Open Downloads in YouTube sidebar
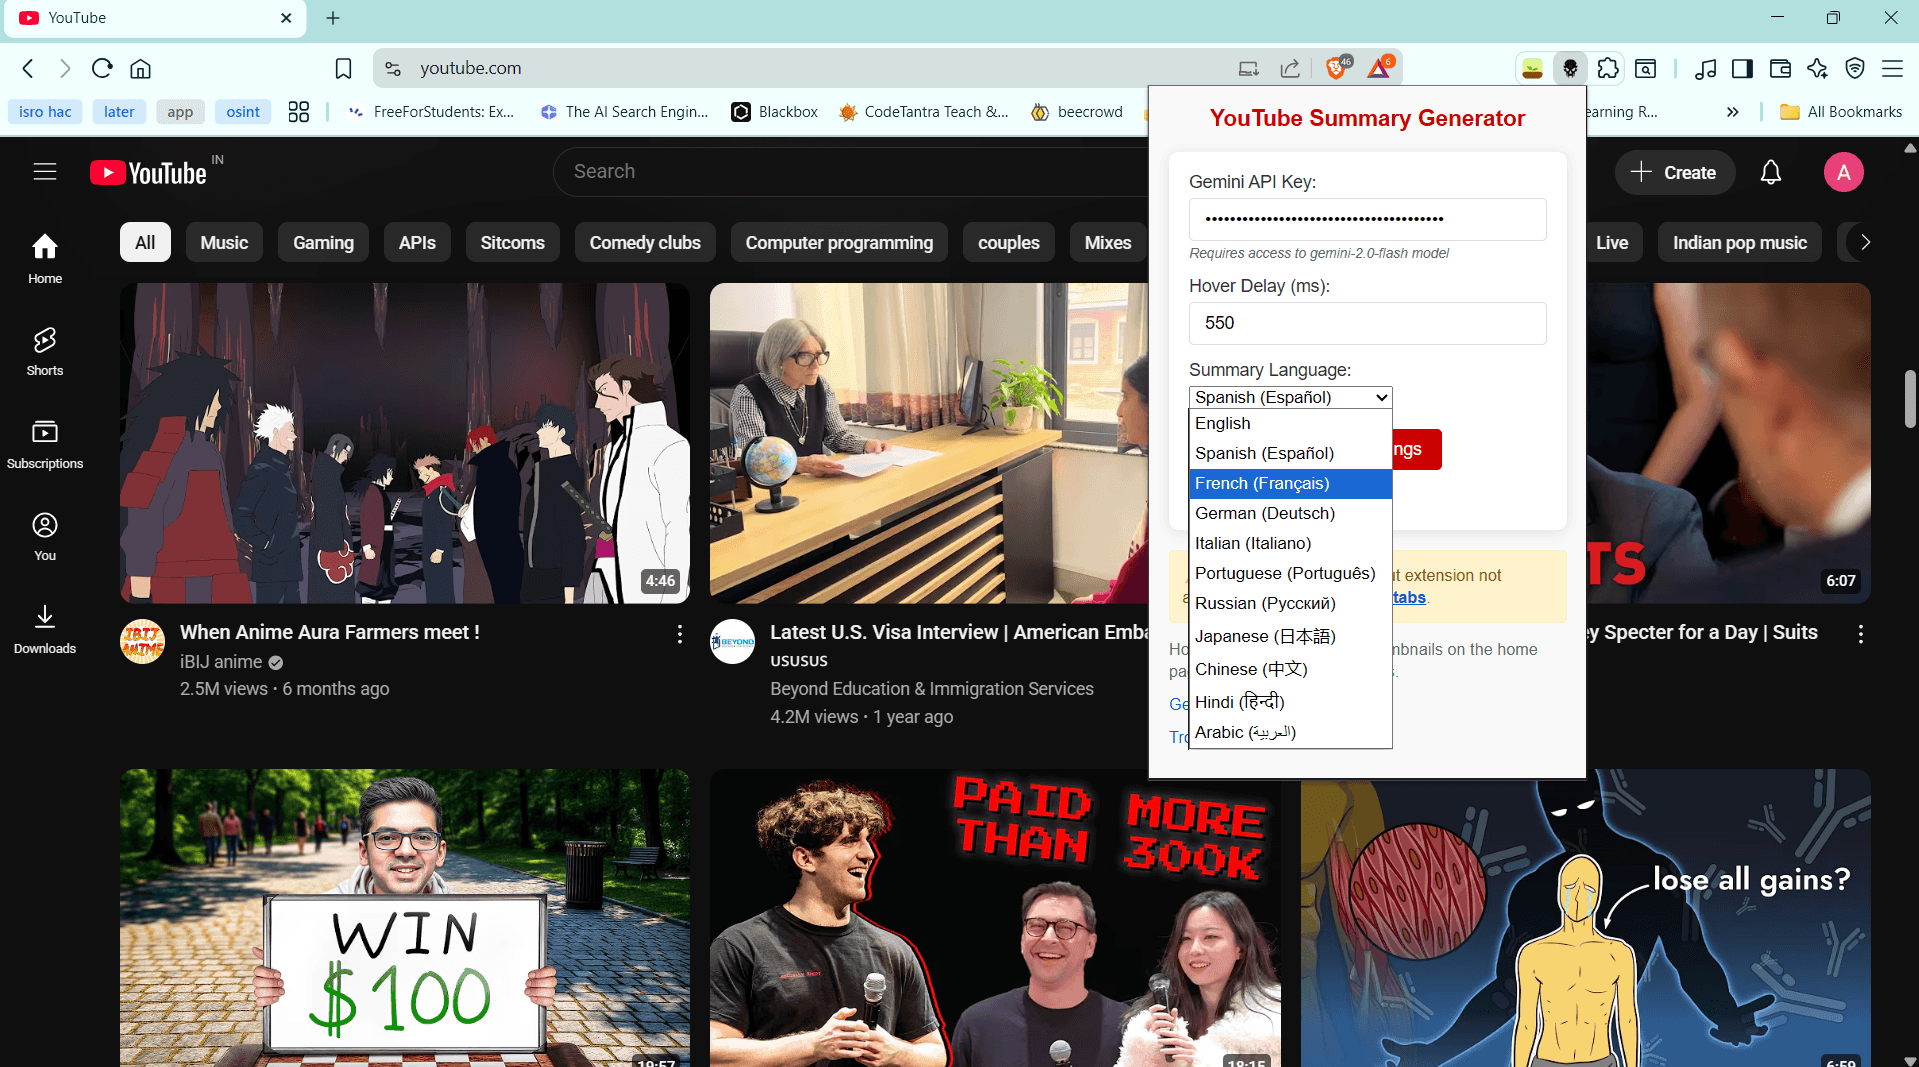Image resolution: width=1919 pixels, height=1067 pixels. click(45, 629)
